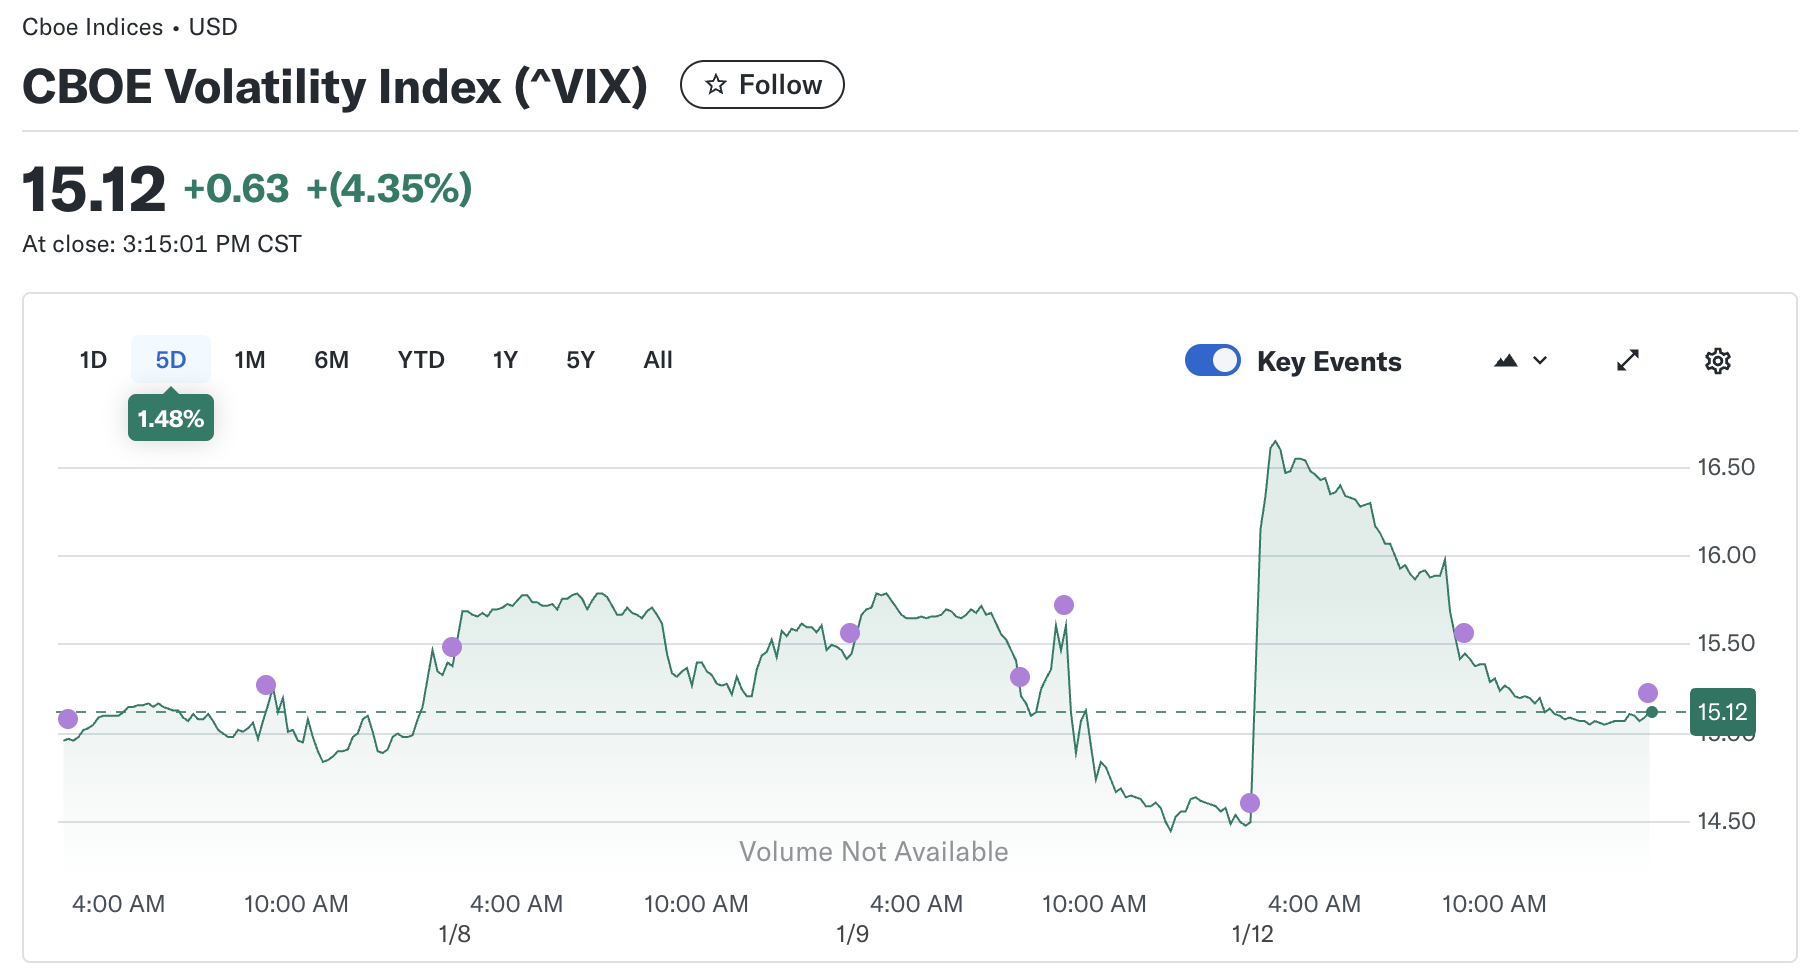The width and height of the screenshot is (1816, 976).
Task: Click the star icon inside the Follow button
Action: [717, 85]
